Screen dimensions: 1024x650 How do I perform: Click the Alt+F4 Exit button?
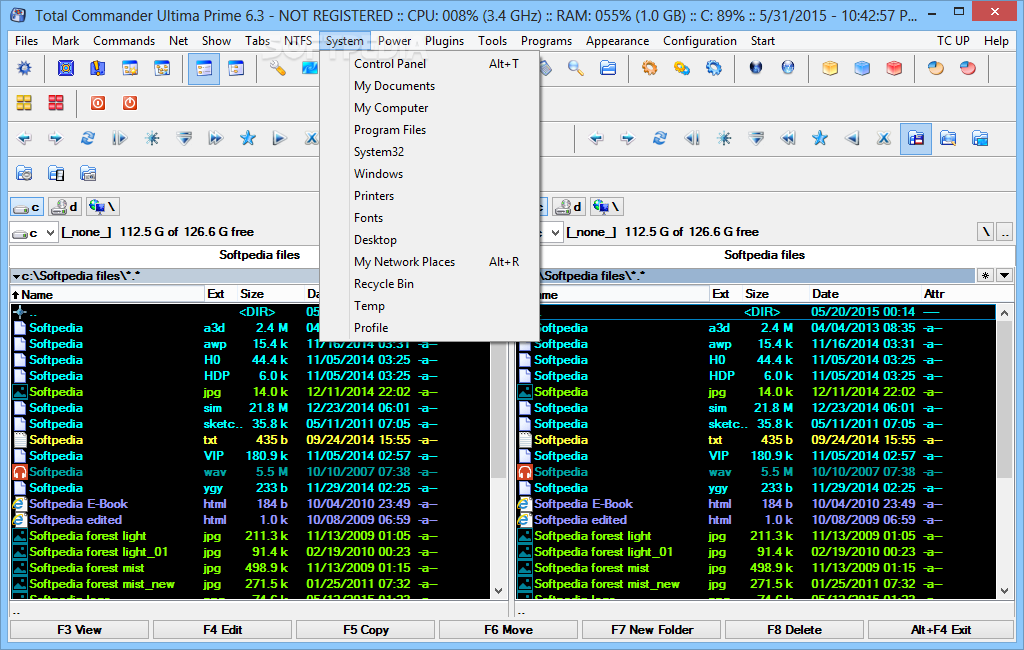(940, 630)
